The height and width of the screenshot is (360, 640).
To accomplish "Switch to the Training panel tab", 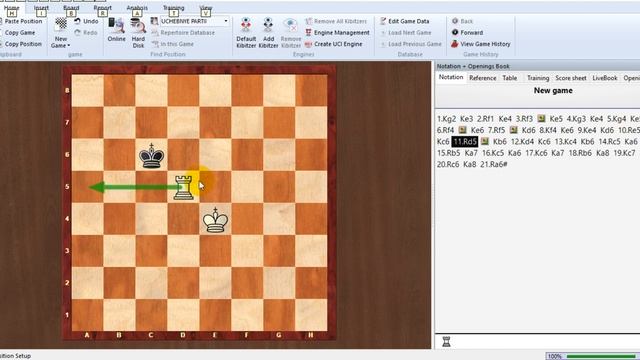I will click(538, 78).
